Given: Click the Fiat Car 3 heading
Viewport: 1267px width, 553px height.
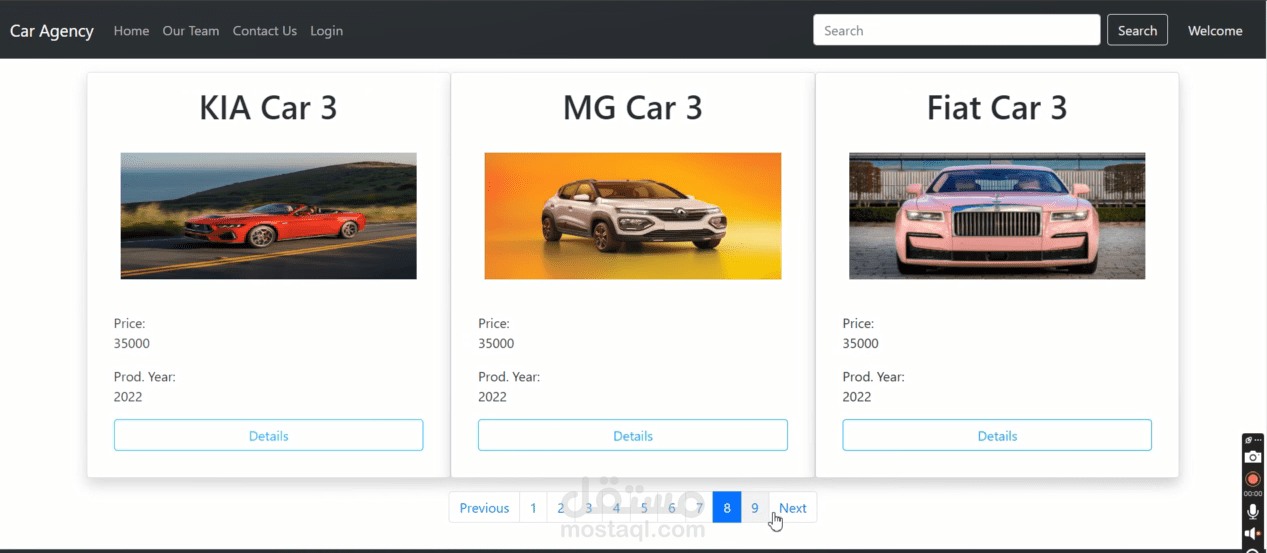Looking at the screenshot, I should click(x=997, y=108).
